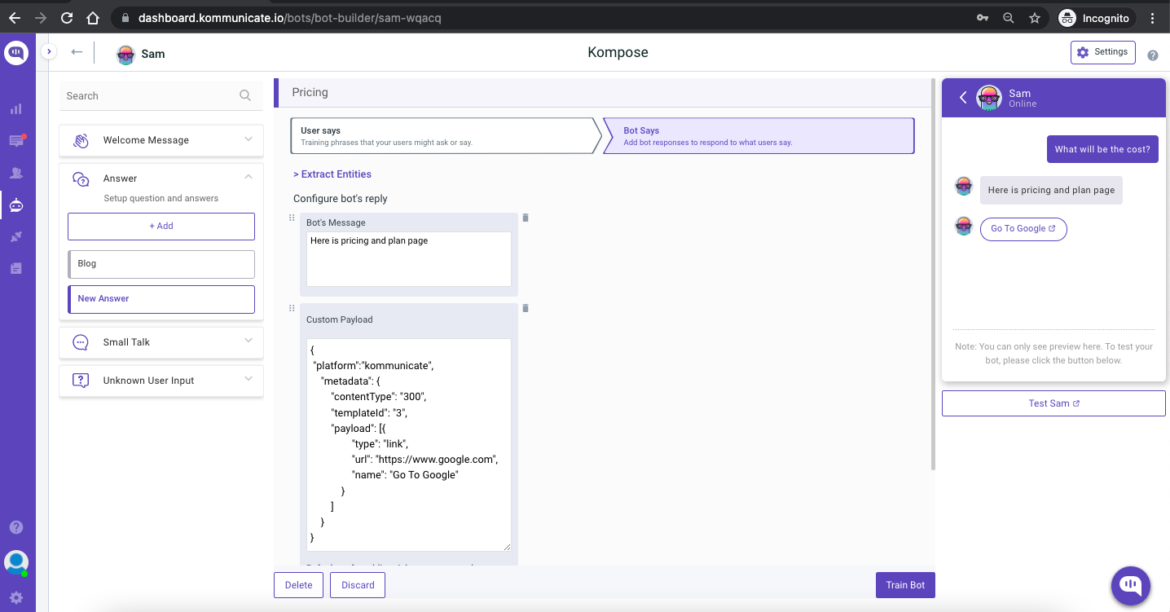Delete the Custom Payload block via trash icon
1170x612 pixels.
[524, 308]
